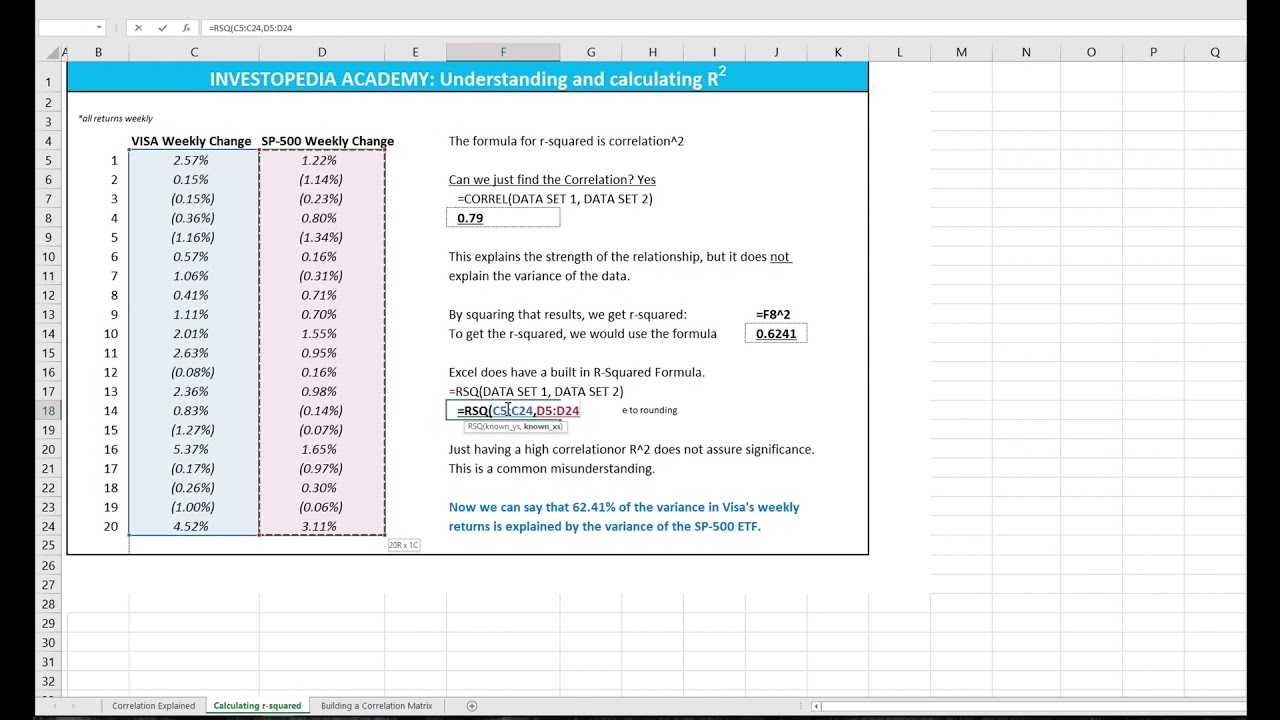Click VISA value 4.52%
This screenshot has height=720, width=1280.
pos(191,526)
